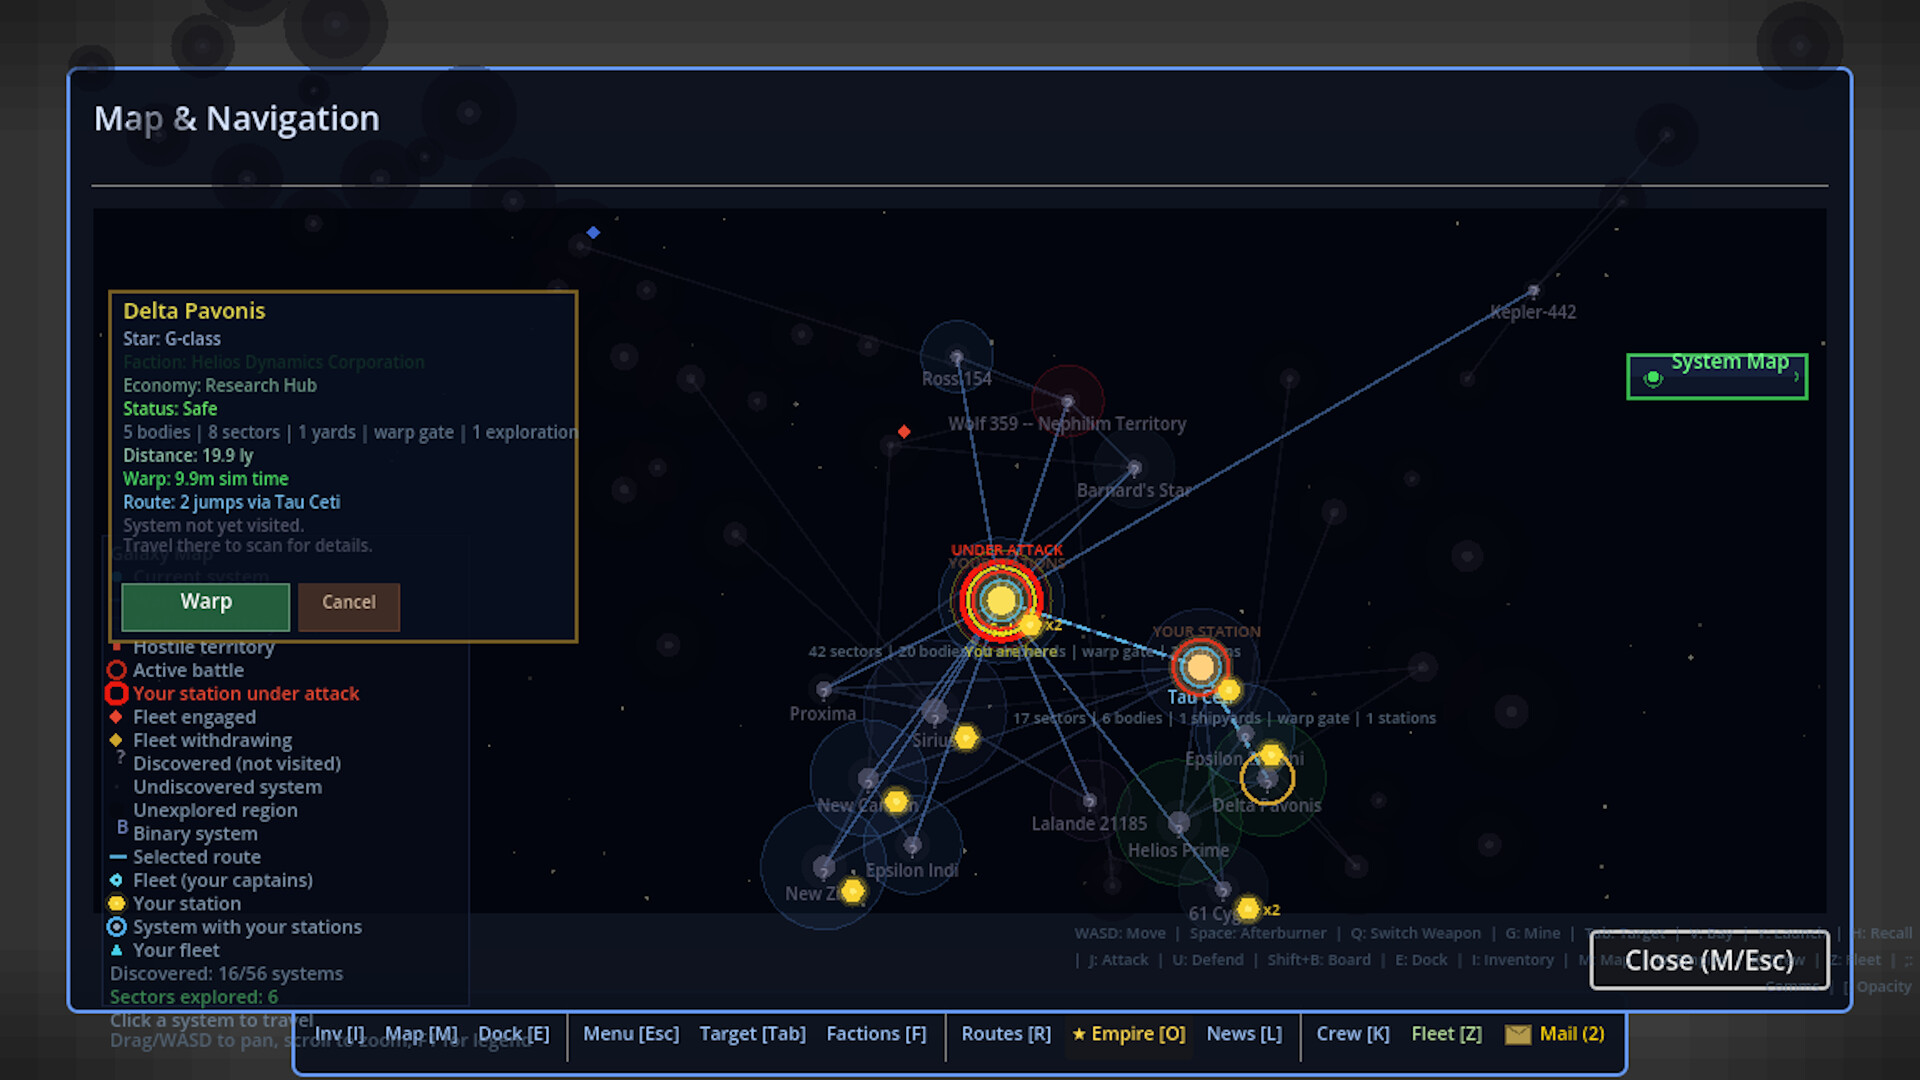Select the Kepler-442 system node
The width and height of the screenshot is (1920, 1080).
click(1533, 291)
